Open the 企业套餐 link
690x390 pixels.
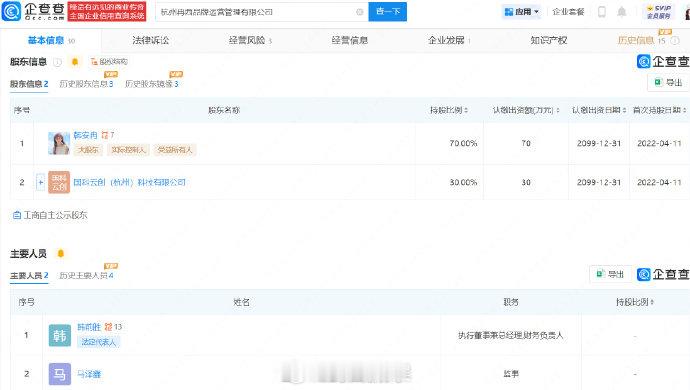568,12
